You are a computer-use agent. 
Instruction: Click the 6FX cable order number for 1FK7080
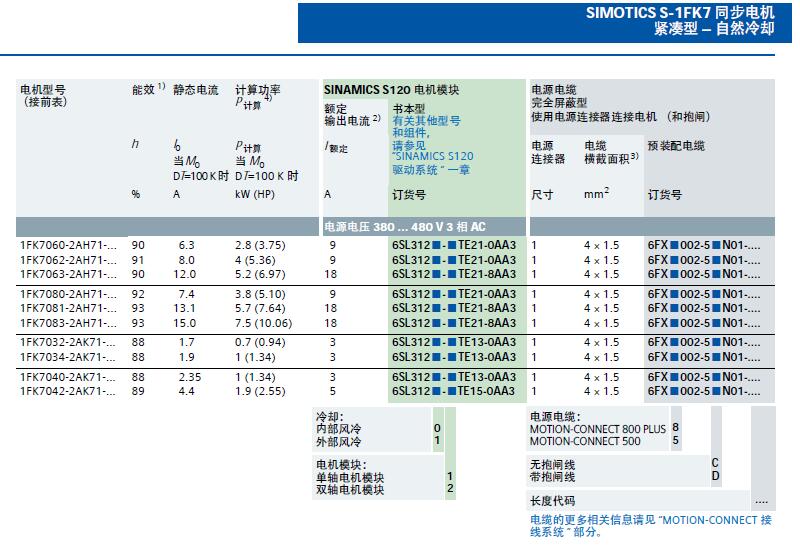tap(703, 294)
